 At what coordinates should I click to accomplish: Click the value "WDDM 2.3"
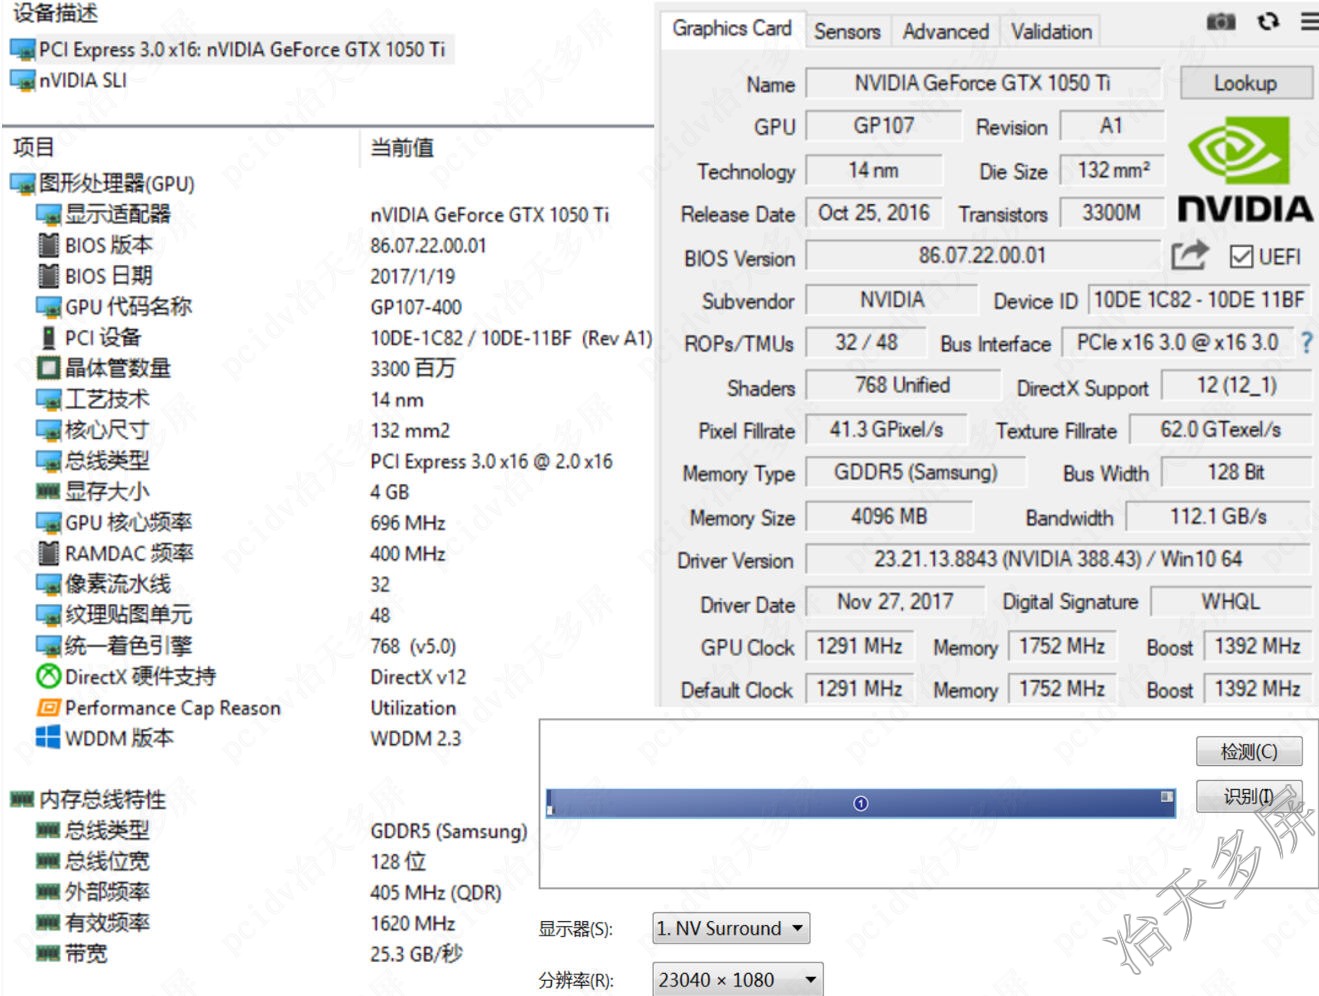(x=416, y=739)
